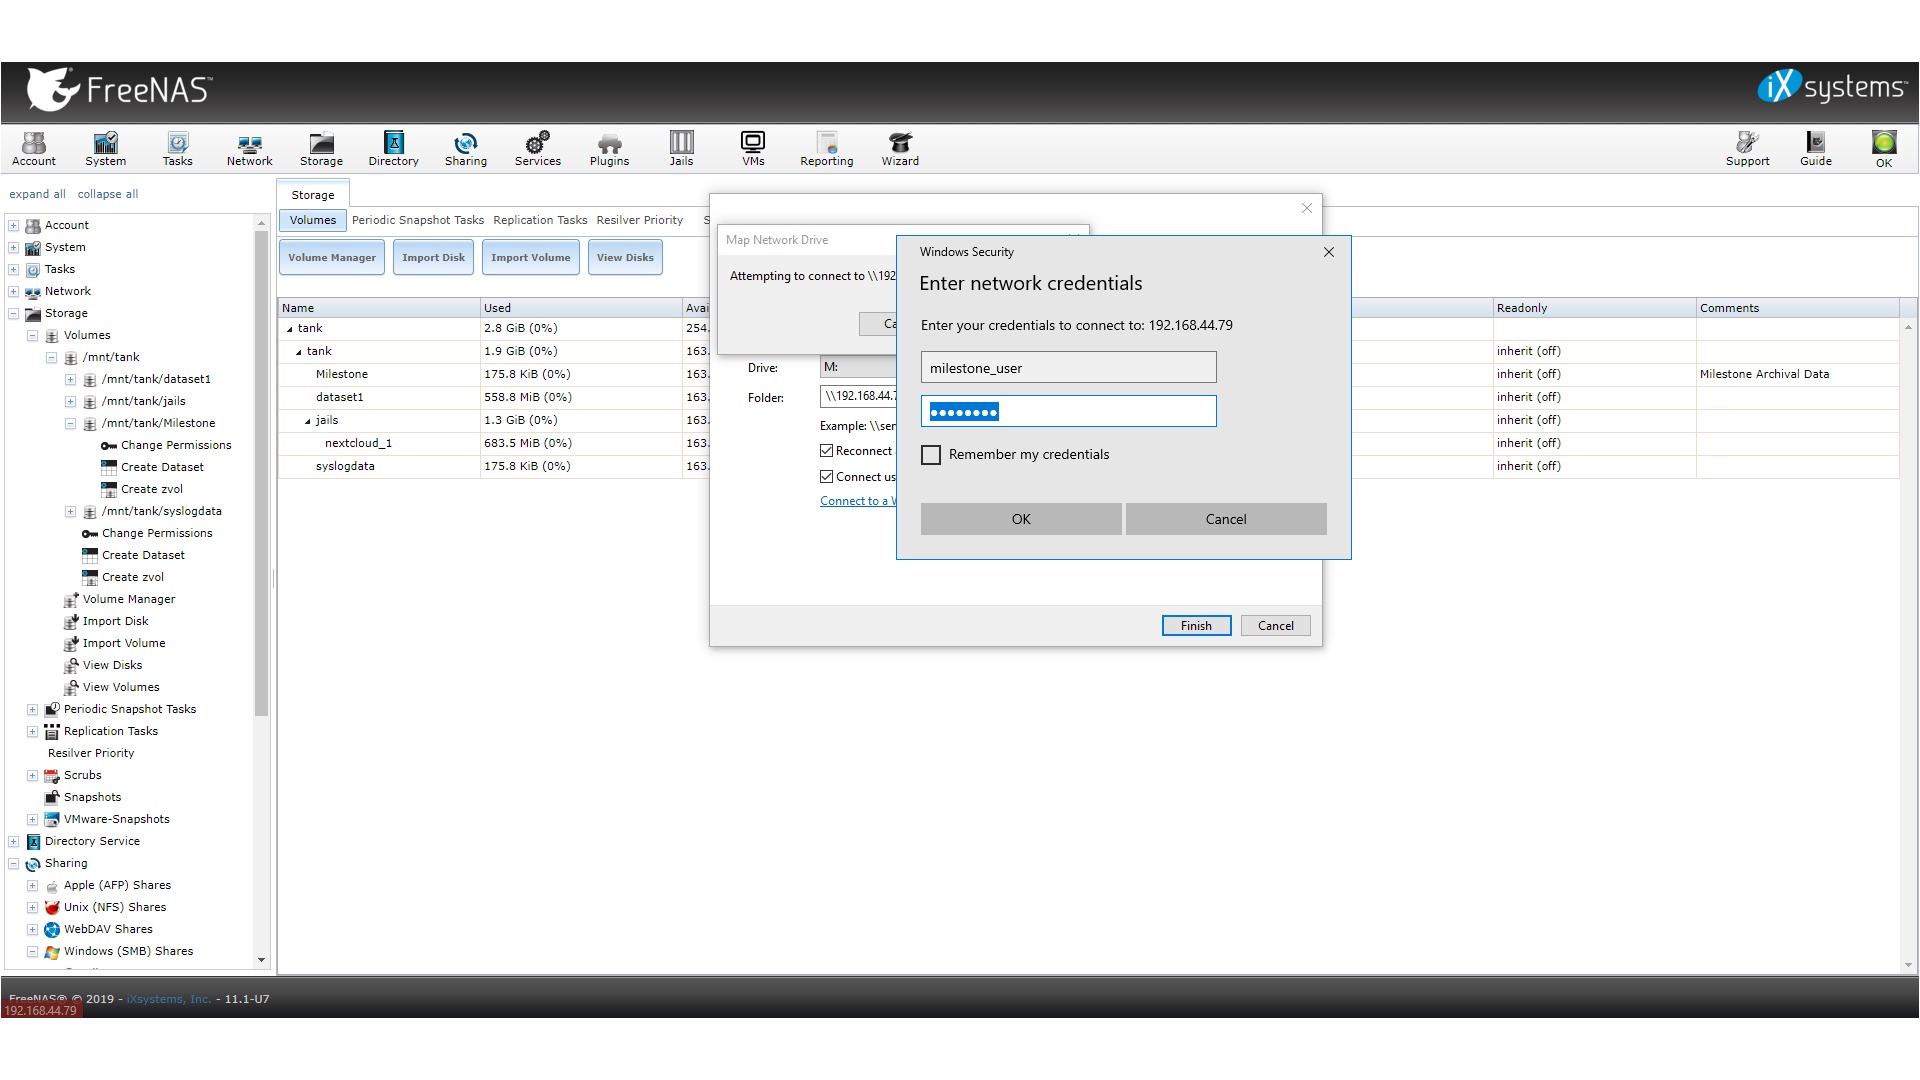
Task: Close the Windows Security dialog
Action: tap(1329, 252)
